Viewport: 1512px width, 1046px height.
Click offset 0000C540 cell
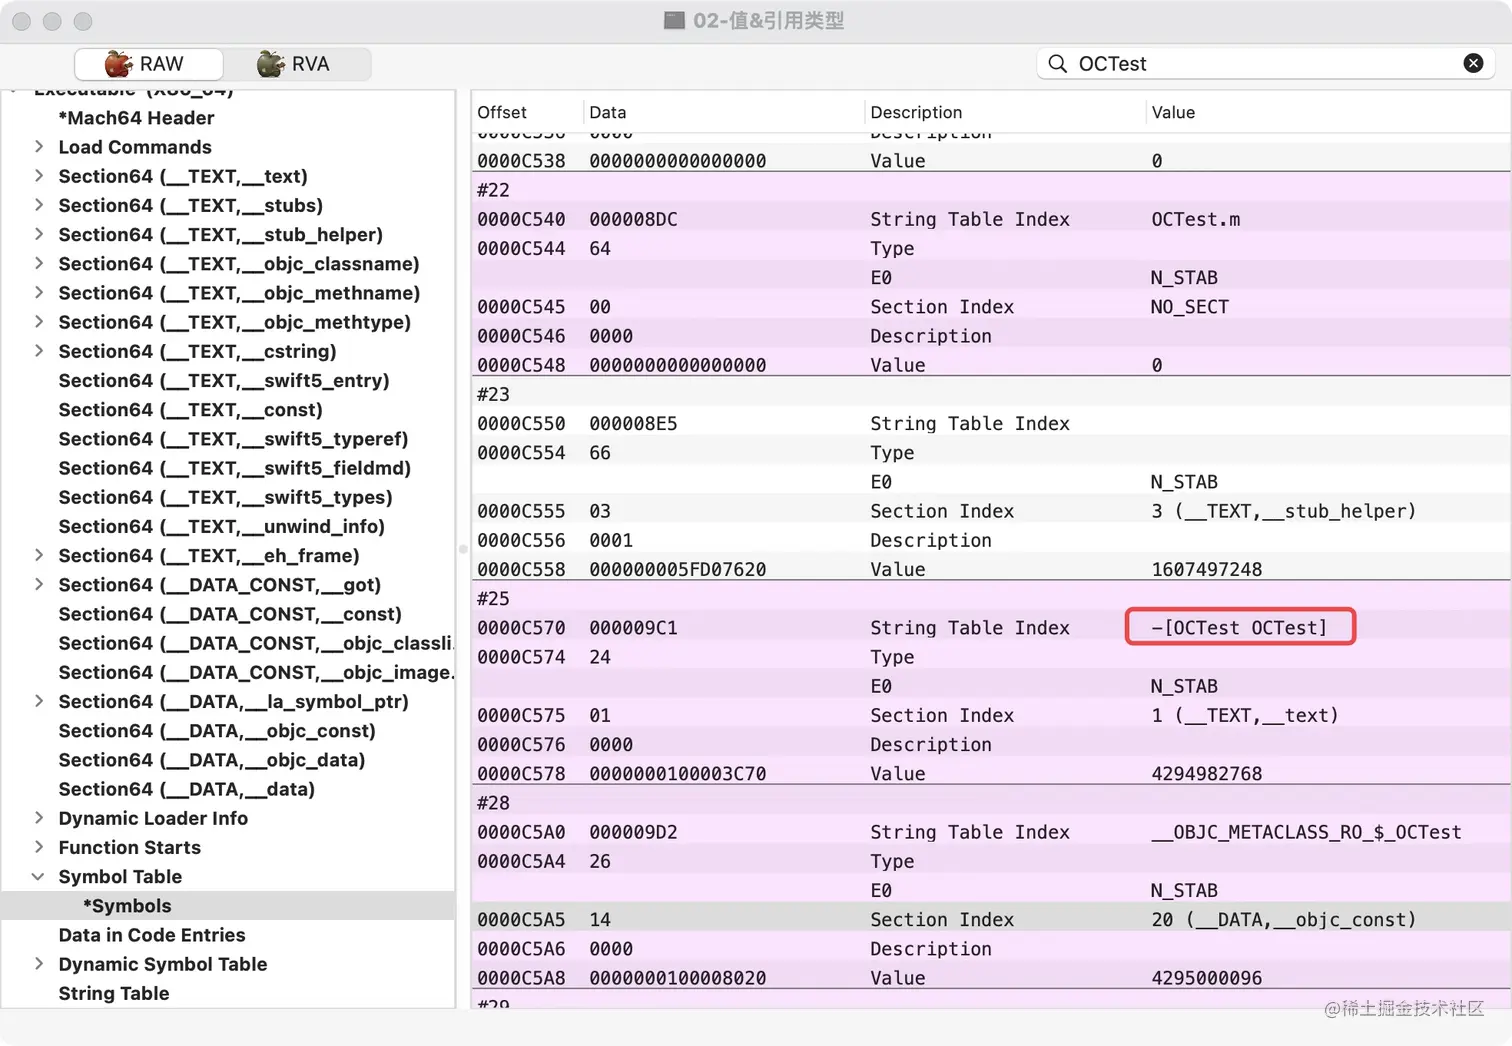pyautogui.click(x=521, y=219)
